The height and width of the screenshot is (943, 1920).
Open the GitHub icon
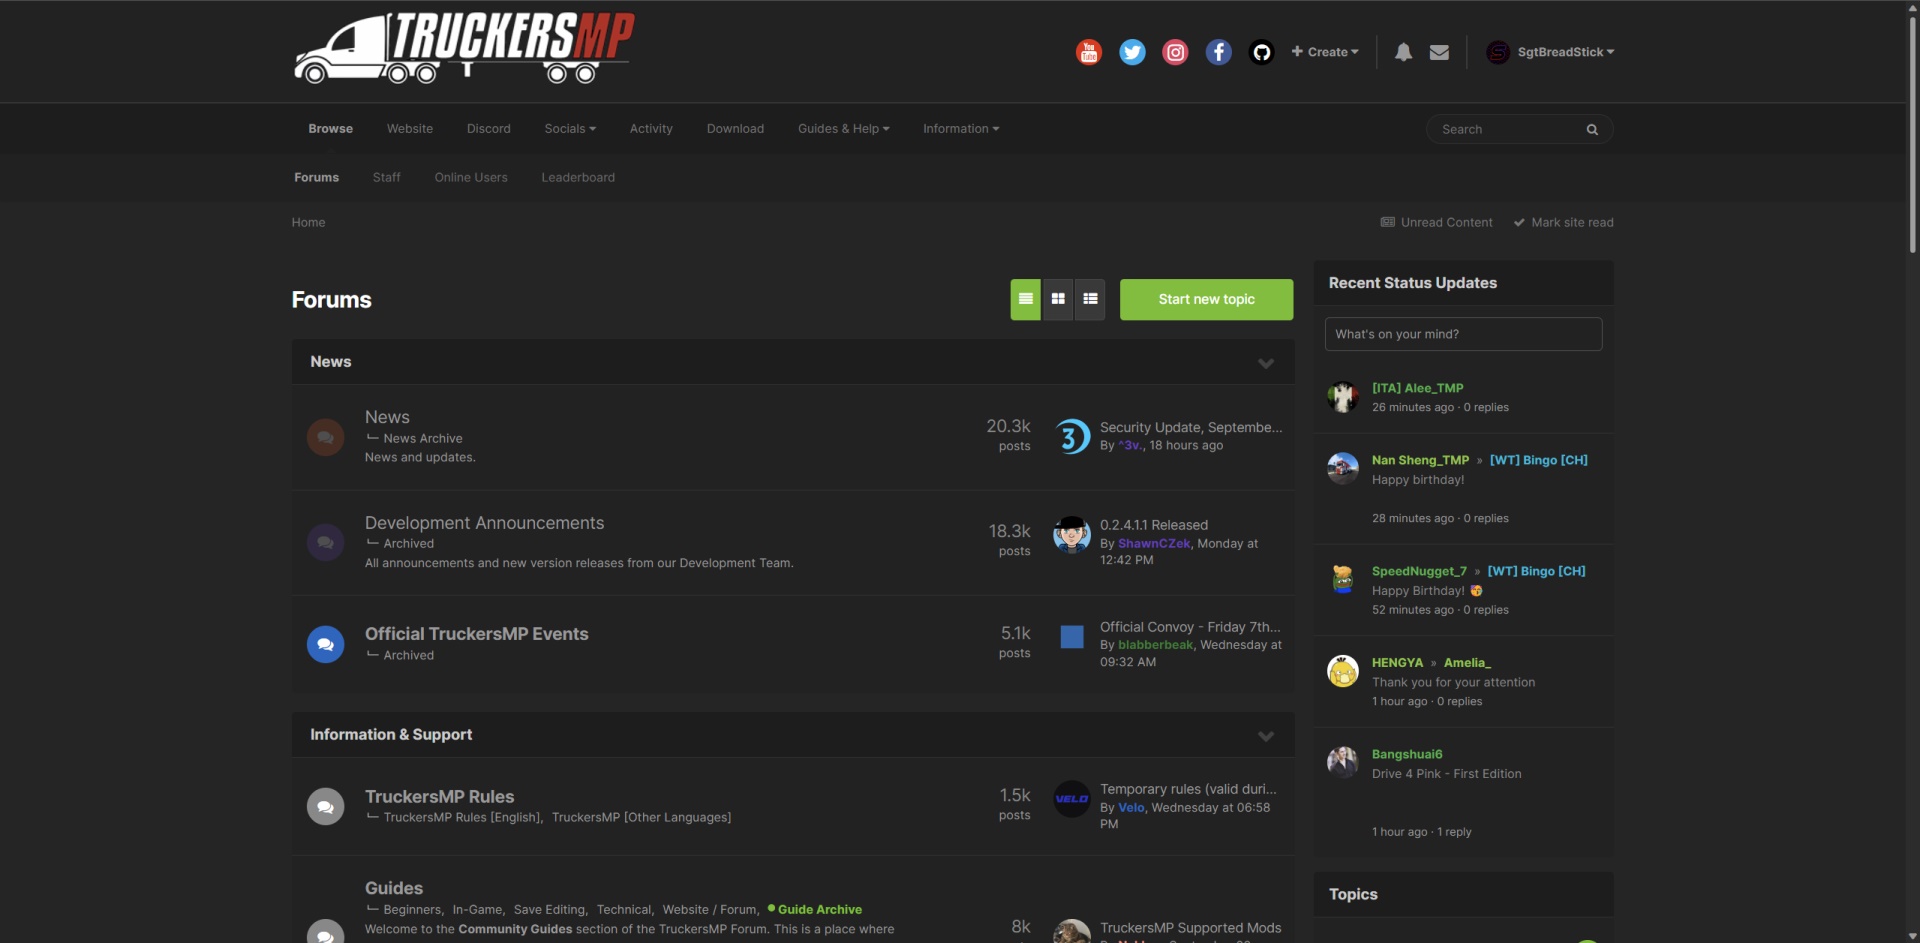1261,52
